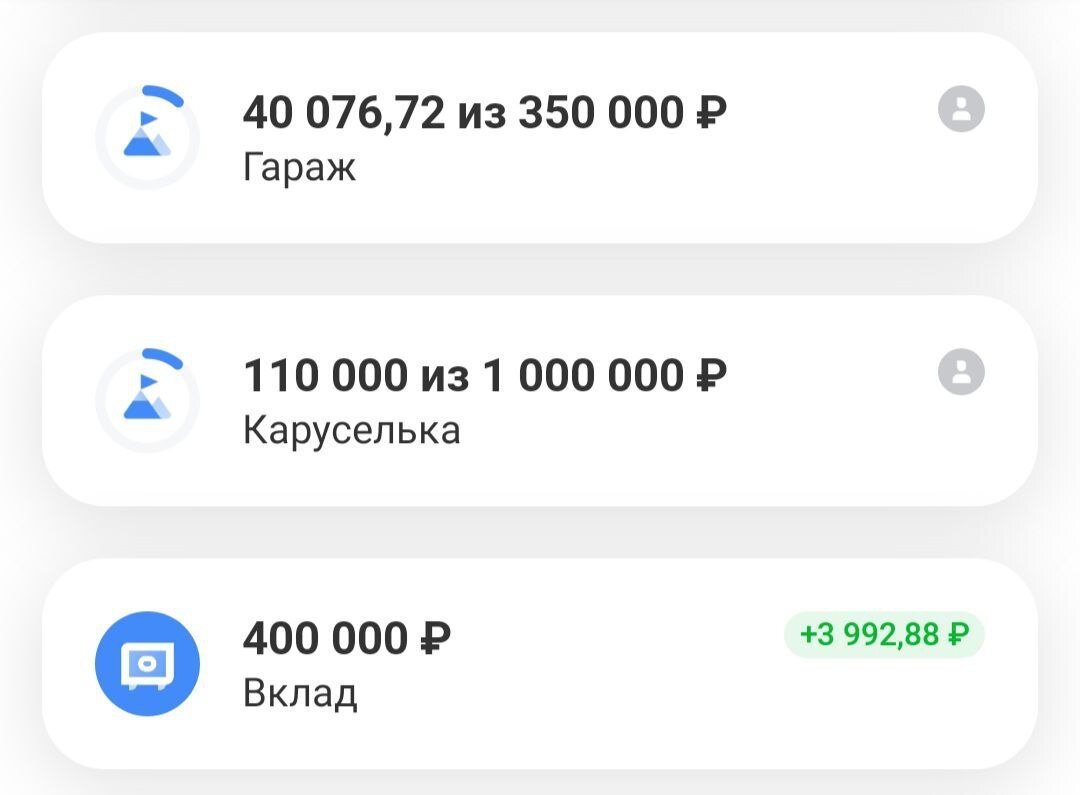Tap the deposit vault icon next to 400 000 ₽
The height and width of the screenshot is (795, 1080).
click(x=146, y=663)
